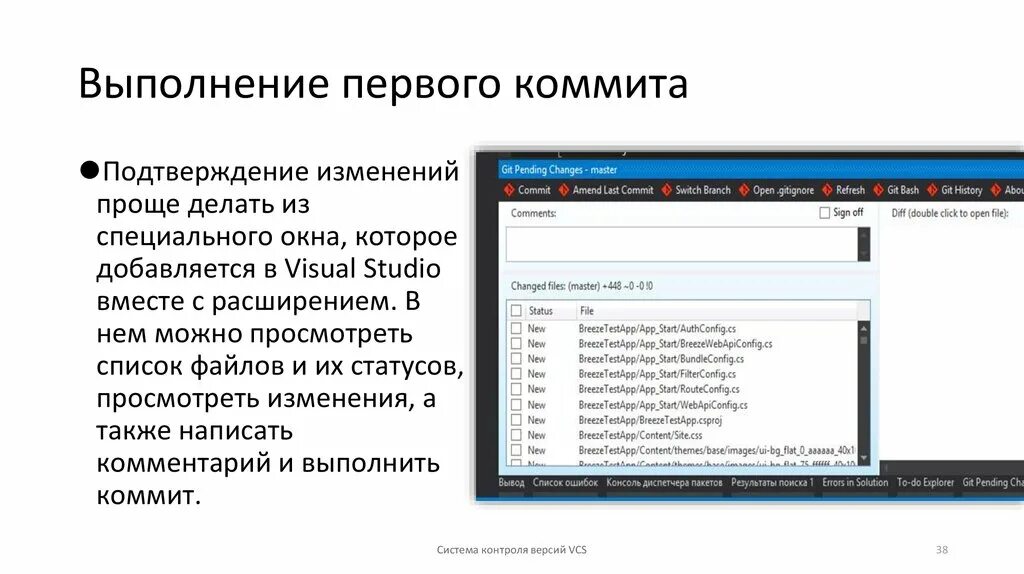Viewport: 1024px width, 574px height.
Task: Tick the BreezeTestApp.csproj checkbox
Action: tap(517, 420)
